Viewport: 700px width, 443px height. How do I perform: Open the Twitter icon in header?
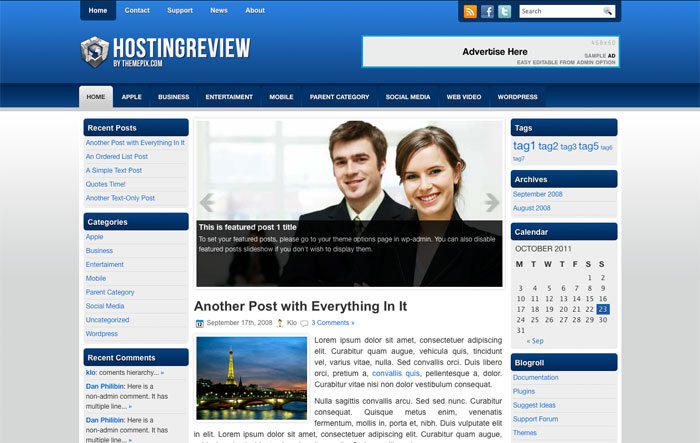[504, 11]
